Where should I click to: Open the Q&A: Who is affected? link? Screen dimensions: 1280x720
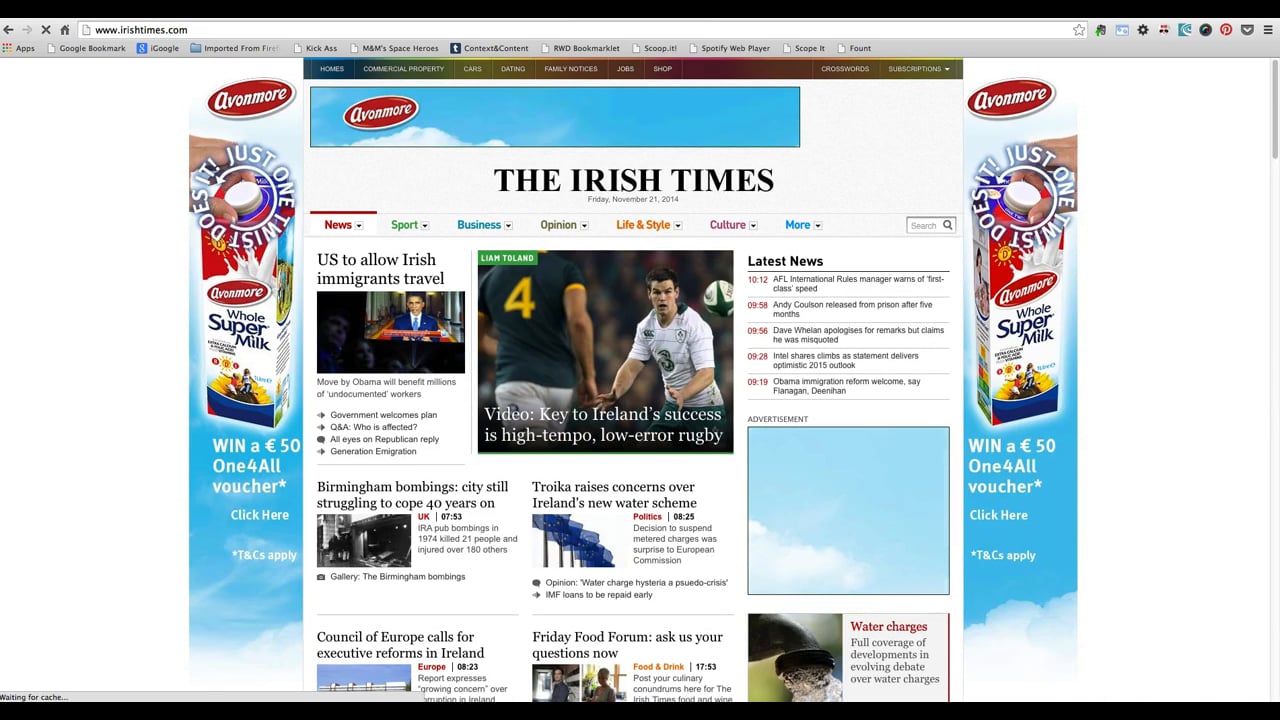click(374, 427)
